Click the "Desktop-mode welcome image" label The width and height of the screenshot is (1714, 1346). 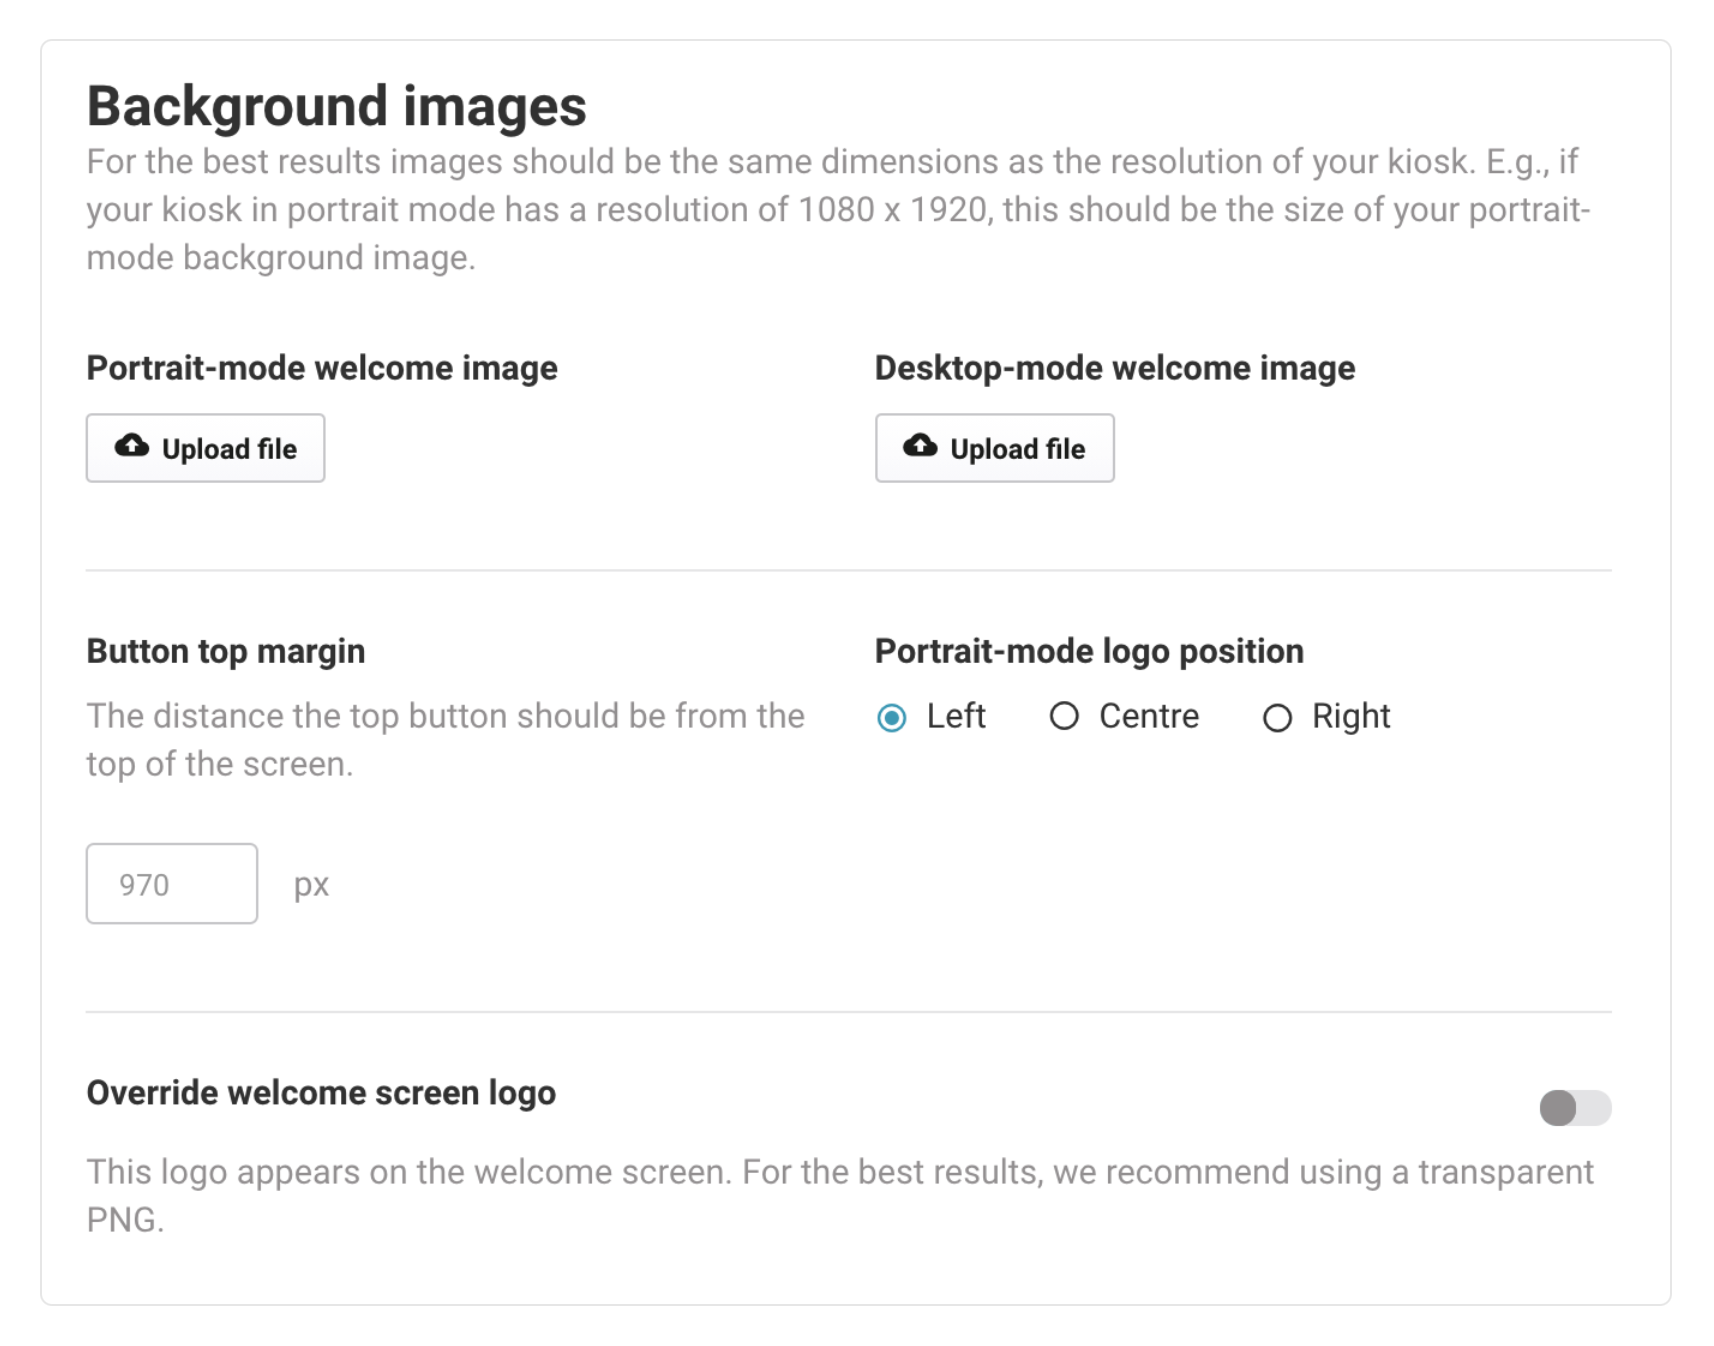pos(1115,368)
